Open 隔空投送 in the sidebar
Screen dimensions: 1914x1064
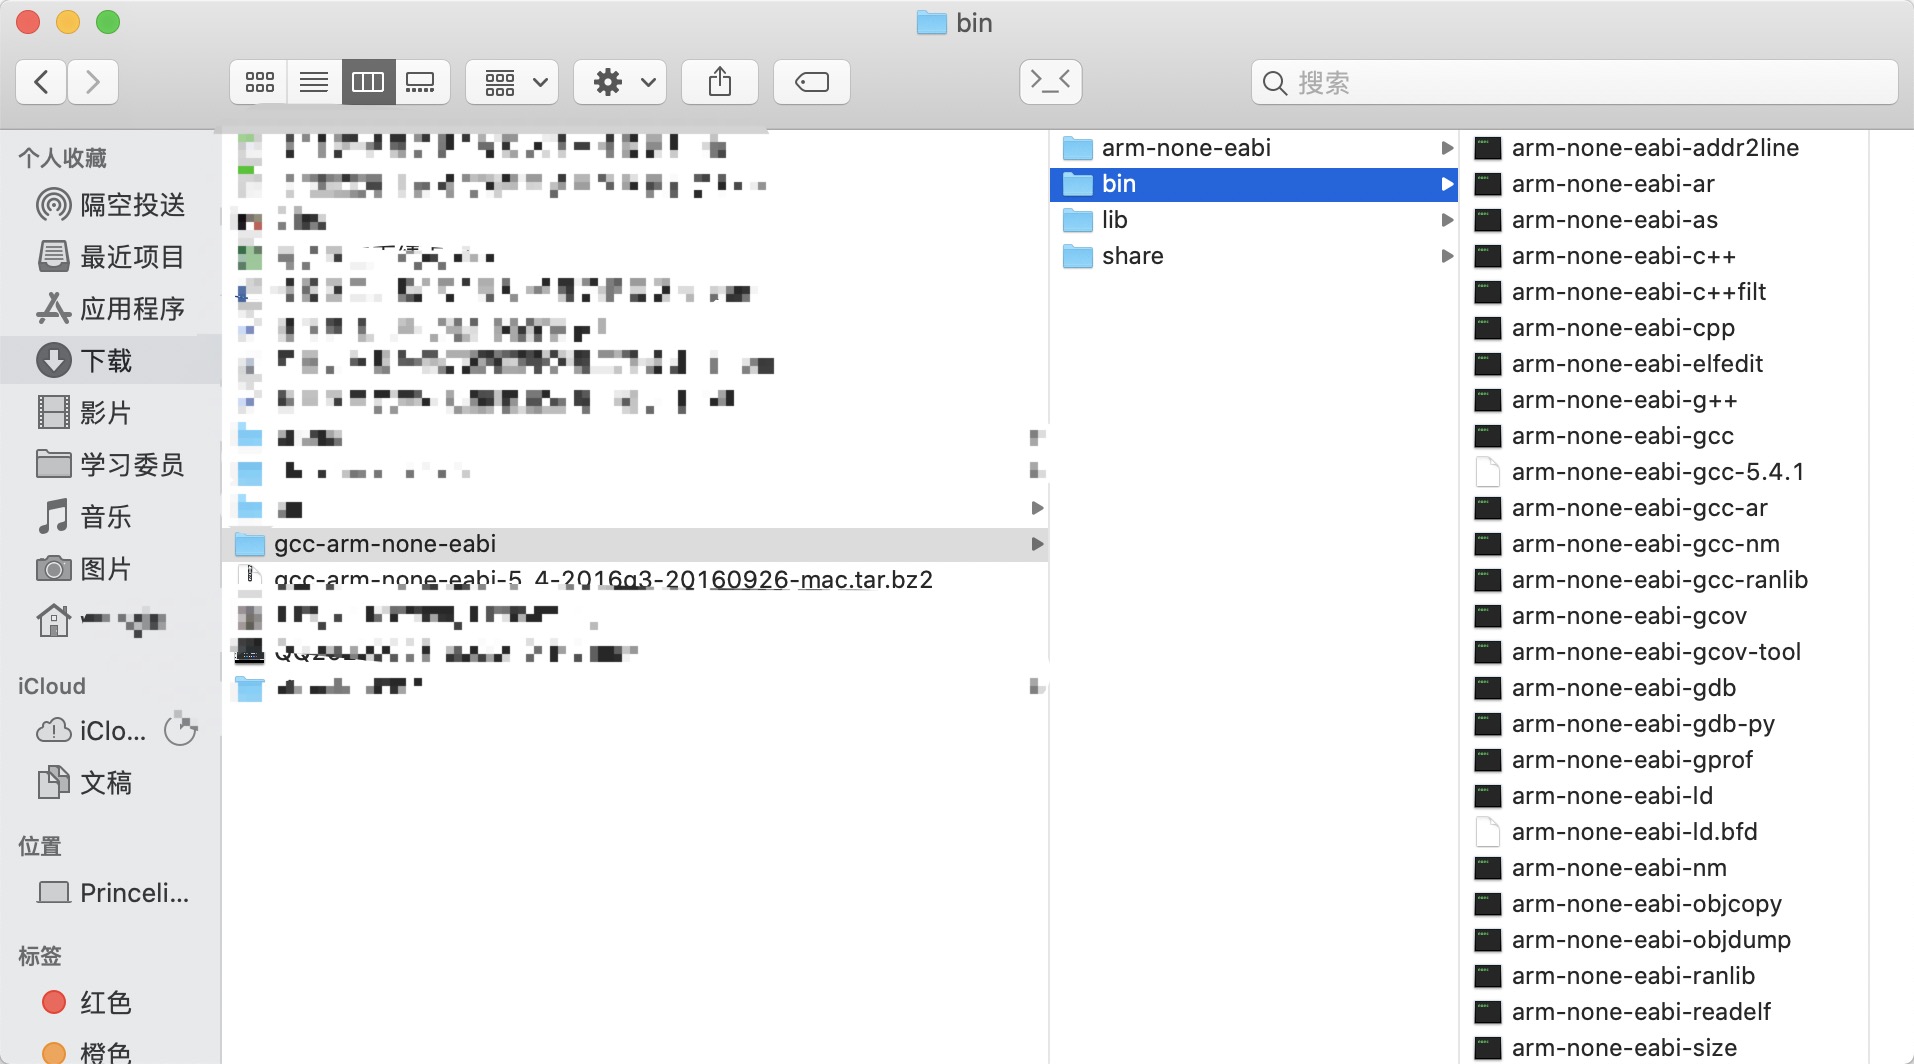pyautogui.click(x=111, y=205)
